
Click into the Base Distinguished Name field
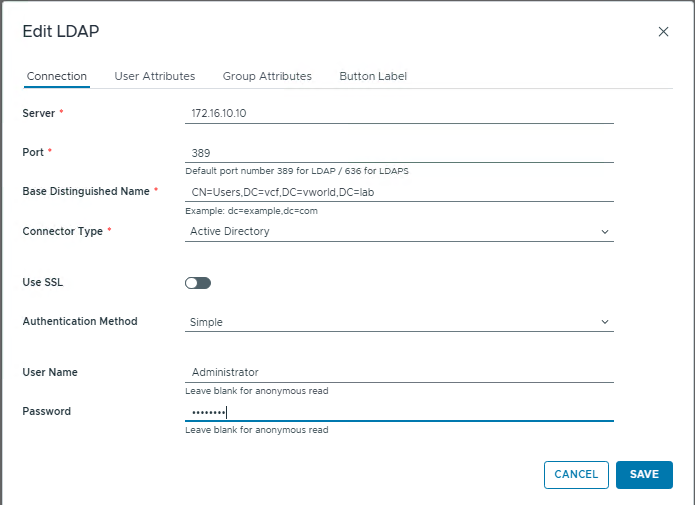[398, 192]
